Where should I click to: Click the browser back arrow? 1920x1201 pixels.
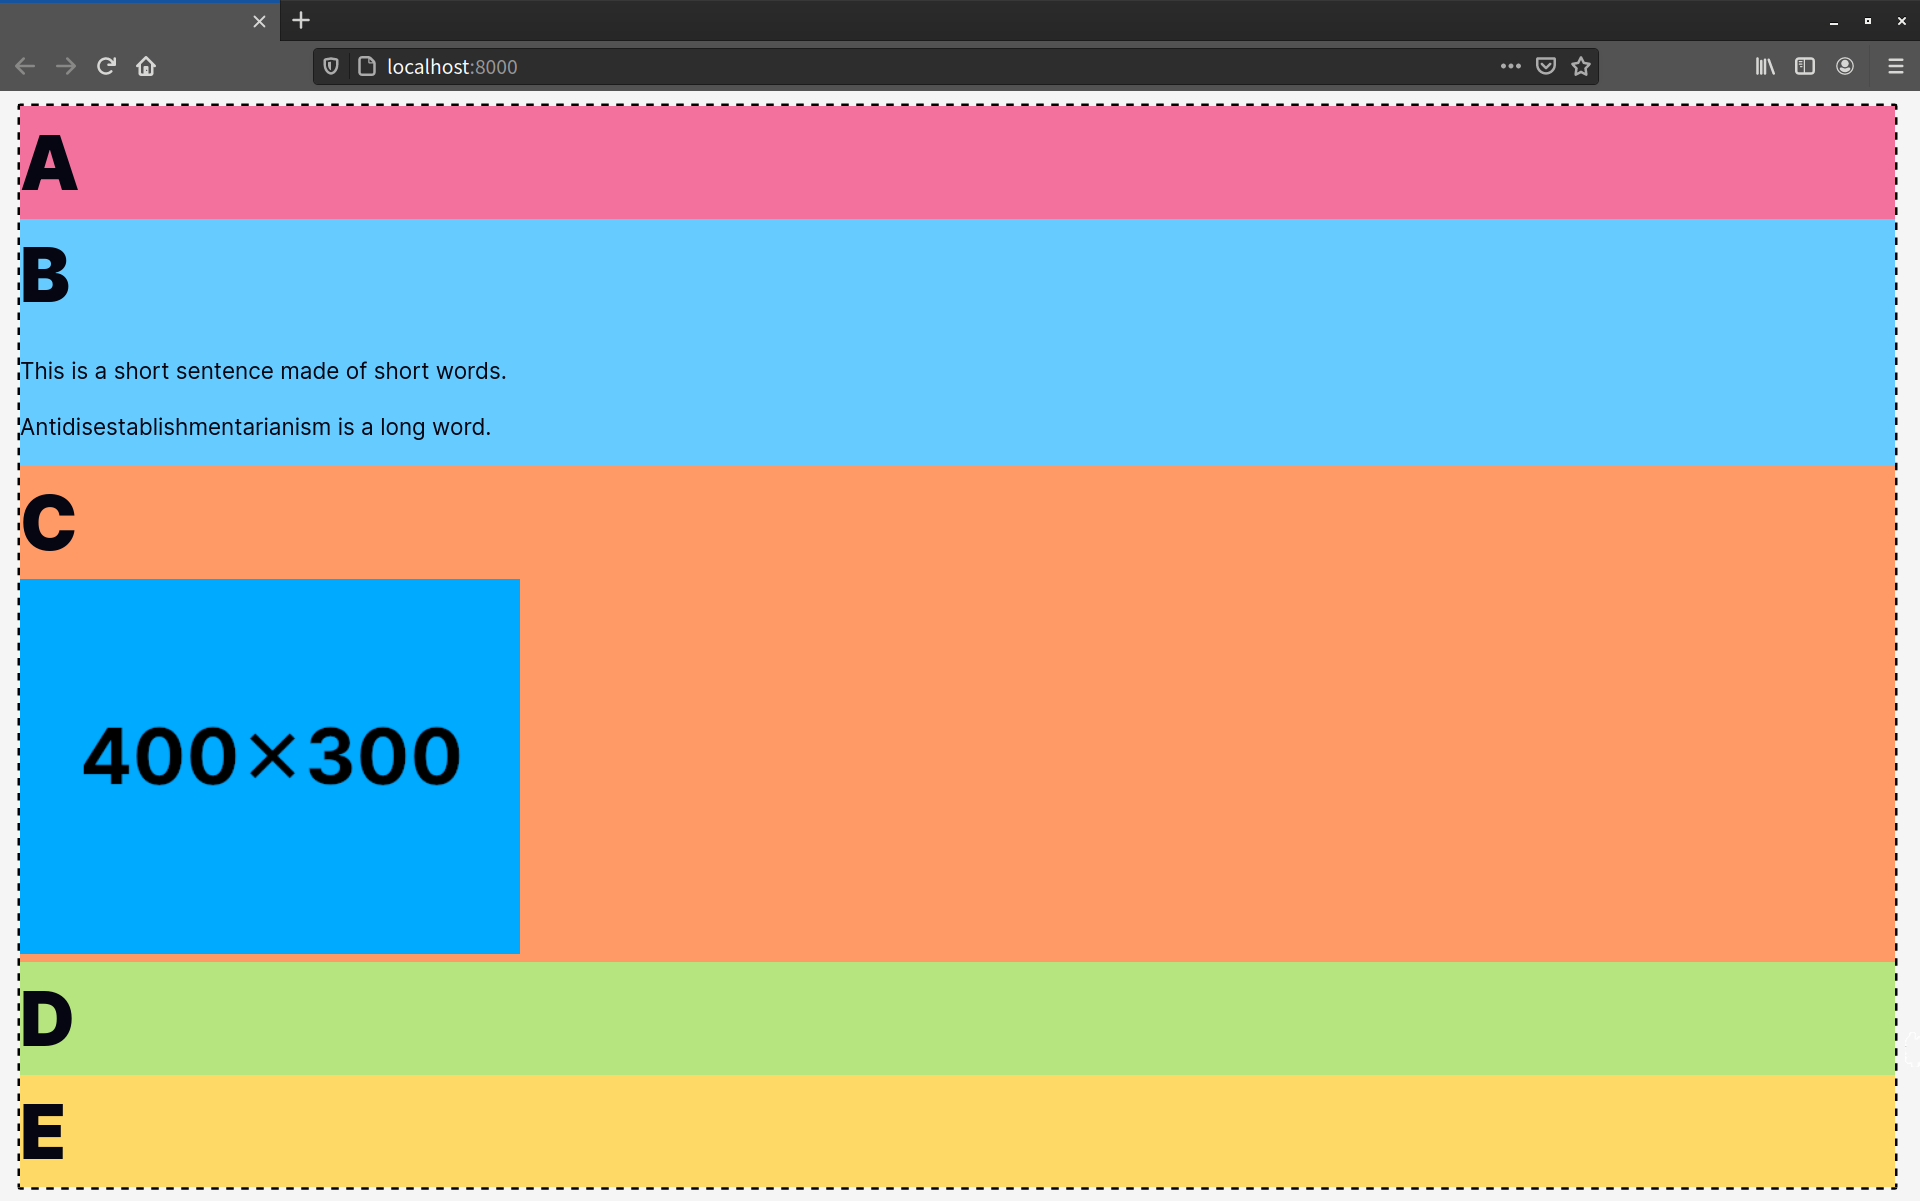pos(25,66)
